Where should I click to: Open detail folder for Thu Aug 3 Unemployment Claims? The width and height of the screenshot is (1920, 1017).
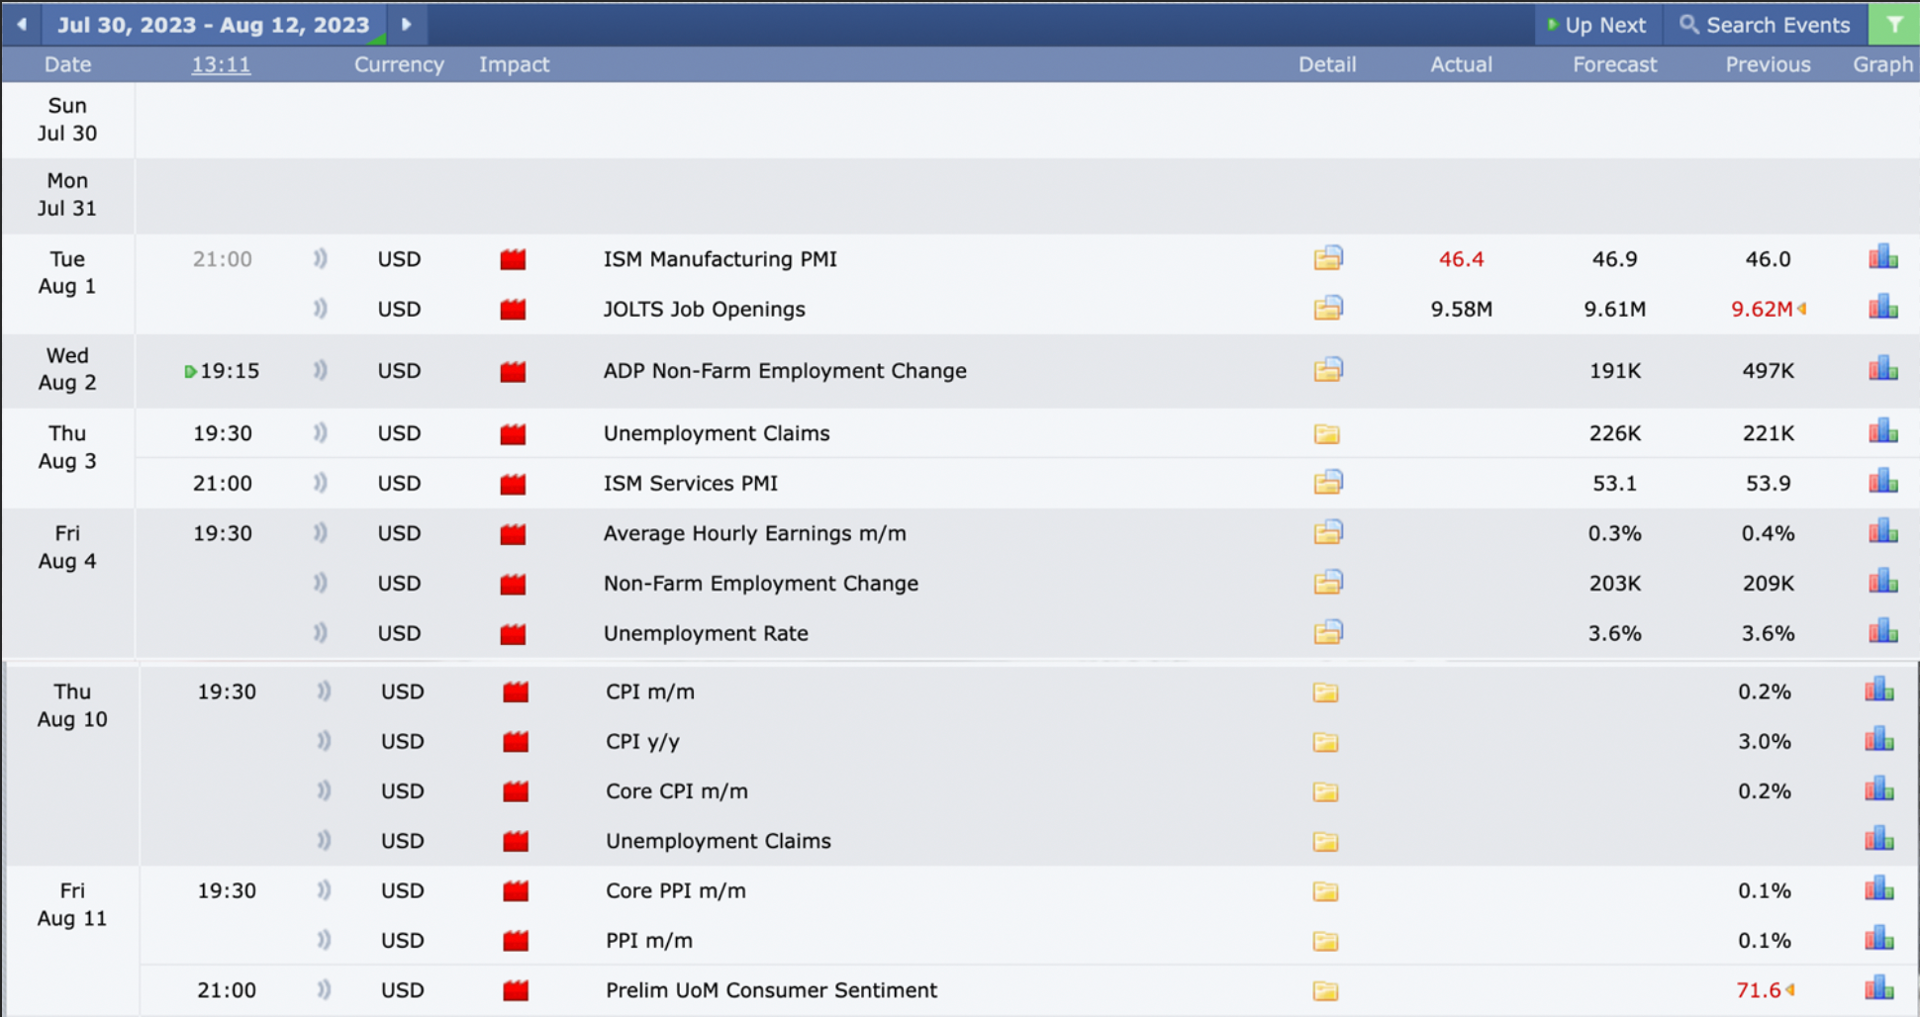click(x=1327, y=434)
